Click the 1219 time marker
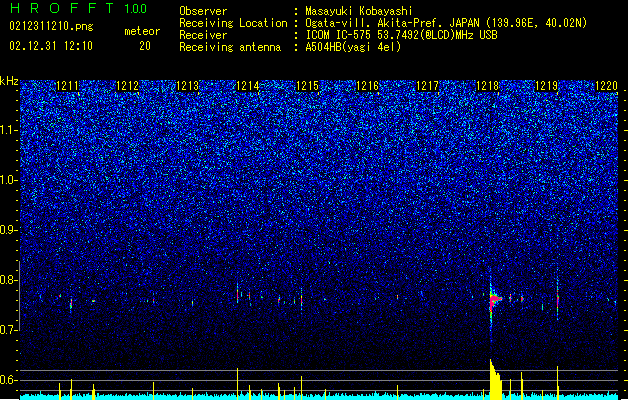Screen dimensions: 629x400 (x=546, y=86)
